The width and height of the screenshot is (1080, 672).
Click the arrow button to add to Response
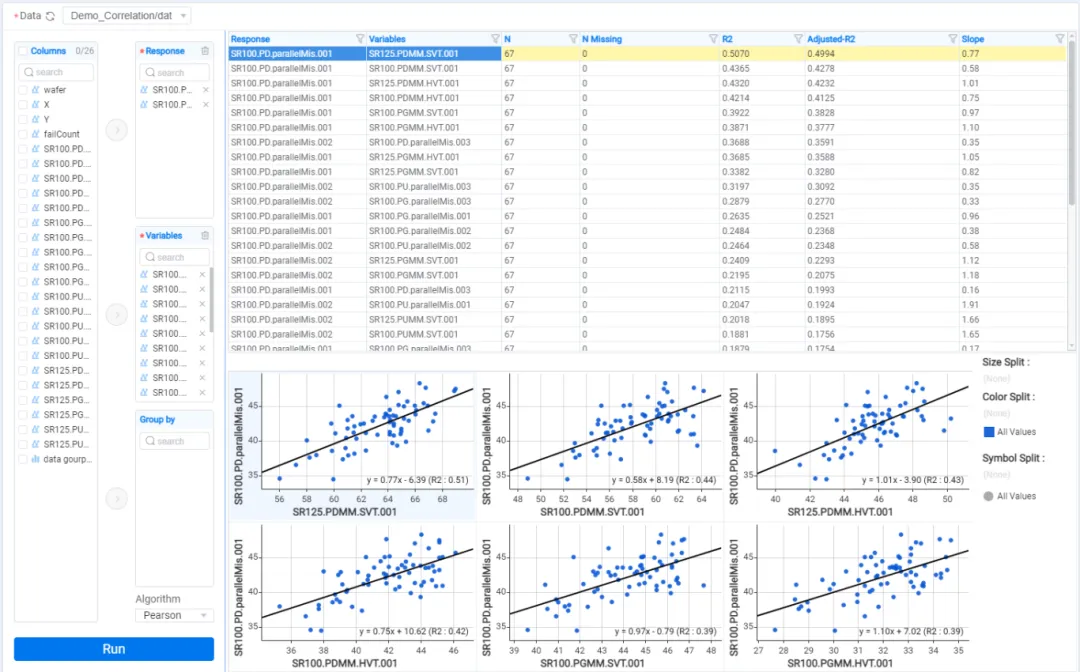(117, 129)
